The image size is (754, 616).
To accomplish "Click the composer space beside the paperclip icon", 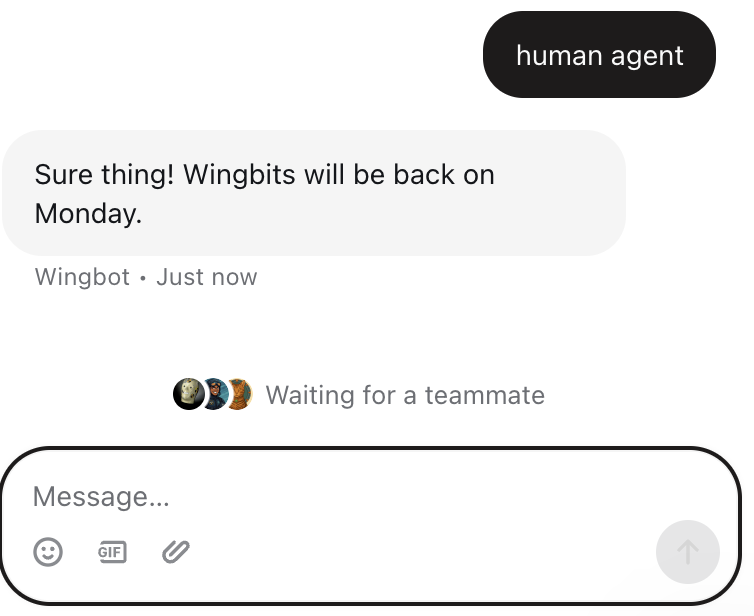I will [x=423, y=552].
